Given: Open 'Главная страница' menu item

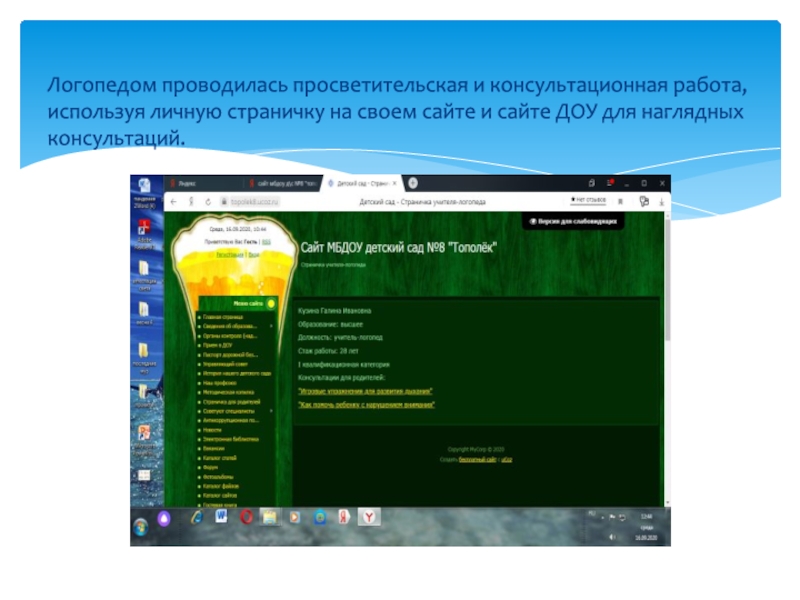Looking at the screenshot, I should (223, 317).
